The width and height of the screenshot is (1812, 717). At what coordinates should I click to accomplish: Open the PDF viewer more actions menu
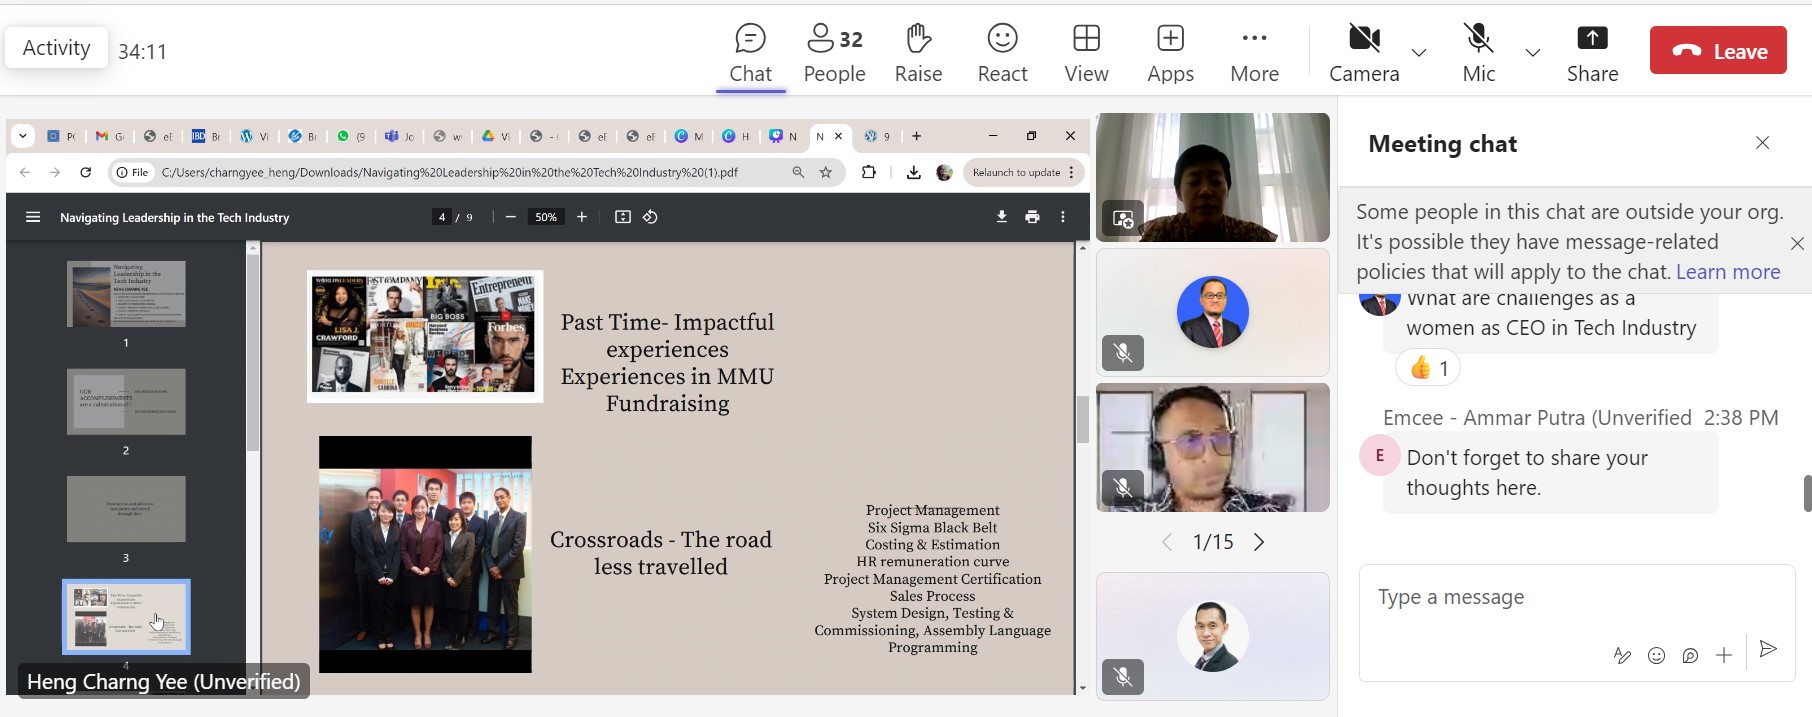(1063, 217)
